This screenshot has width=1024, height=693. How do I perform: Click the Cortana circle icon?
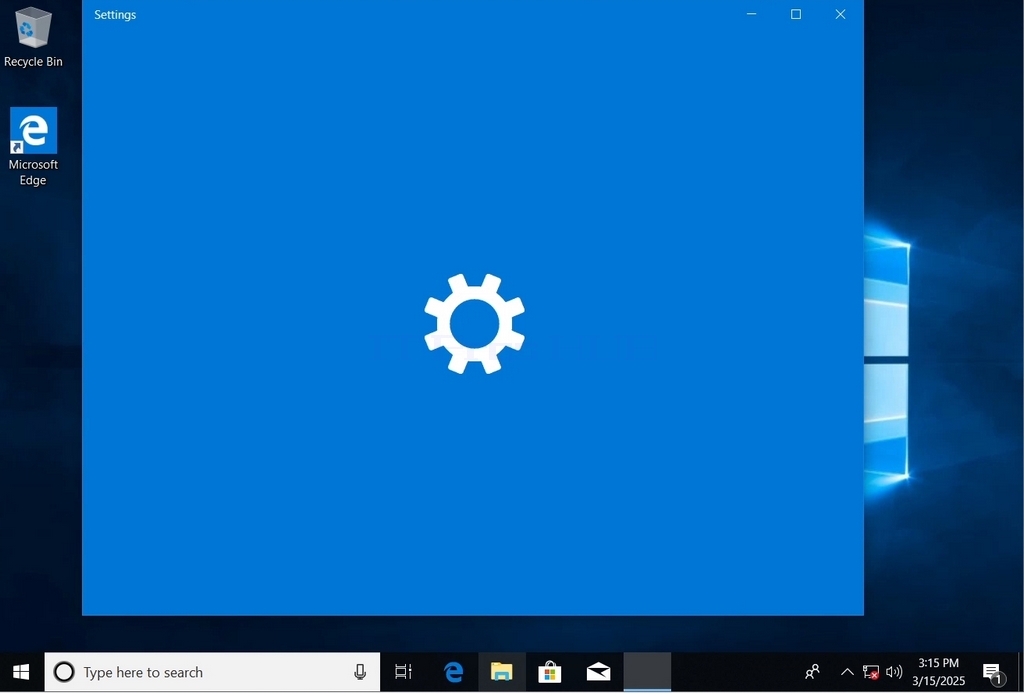click(64, 672)
